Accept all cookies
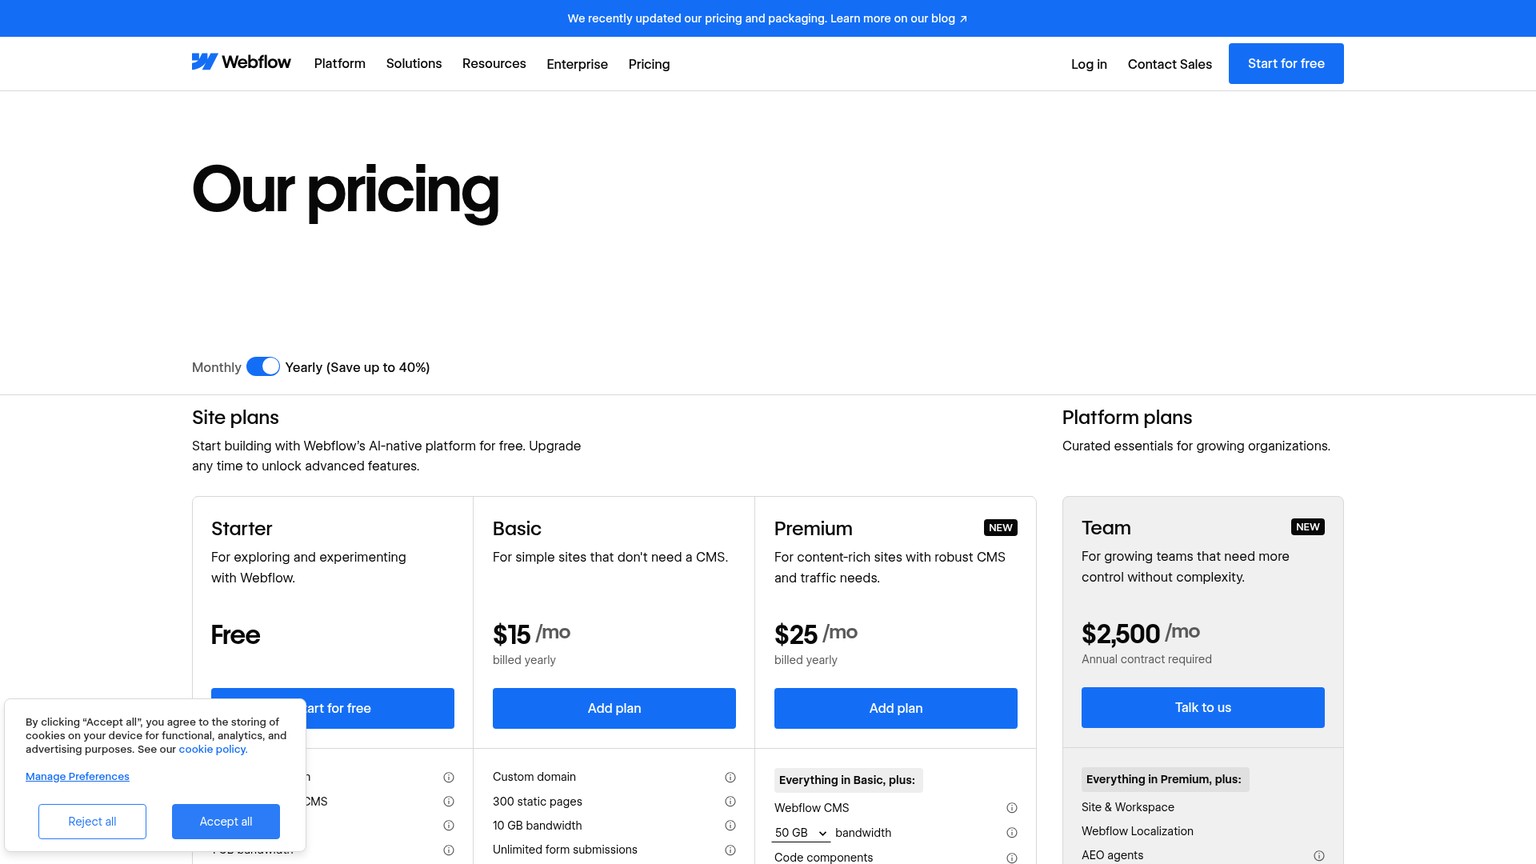Image resolution: width=1536 pixels, height=864 pixels. 226,822
